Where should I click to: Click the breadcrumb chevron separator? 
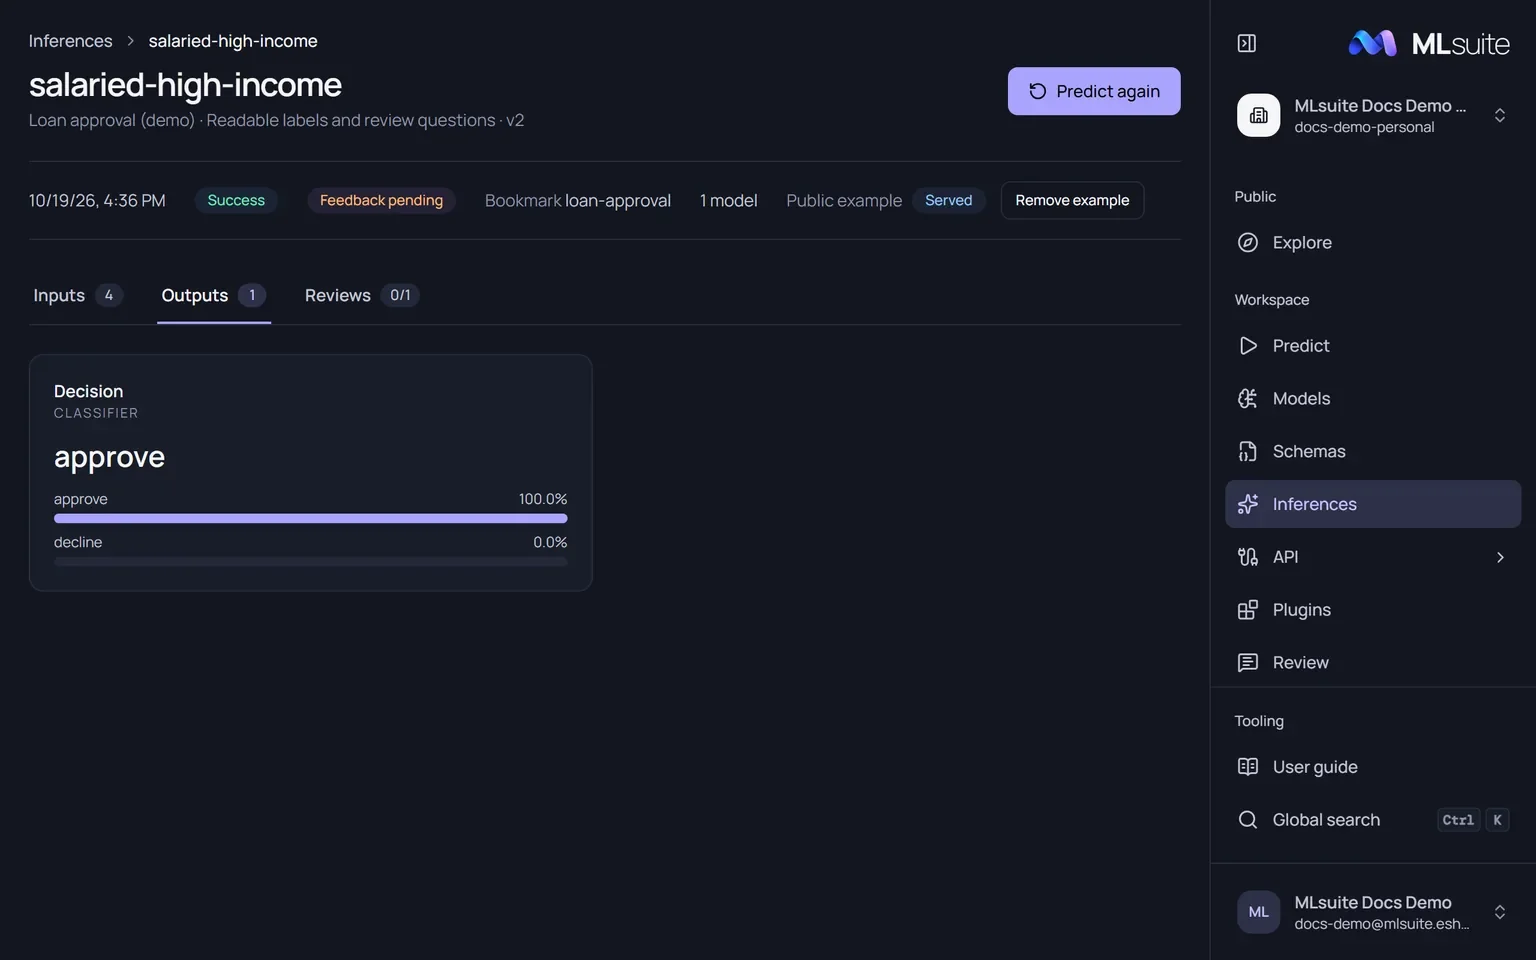(130, 41)
